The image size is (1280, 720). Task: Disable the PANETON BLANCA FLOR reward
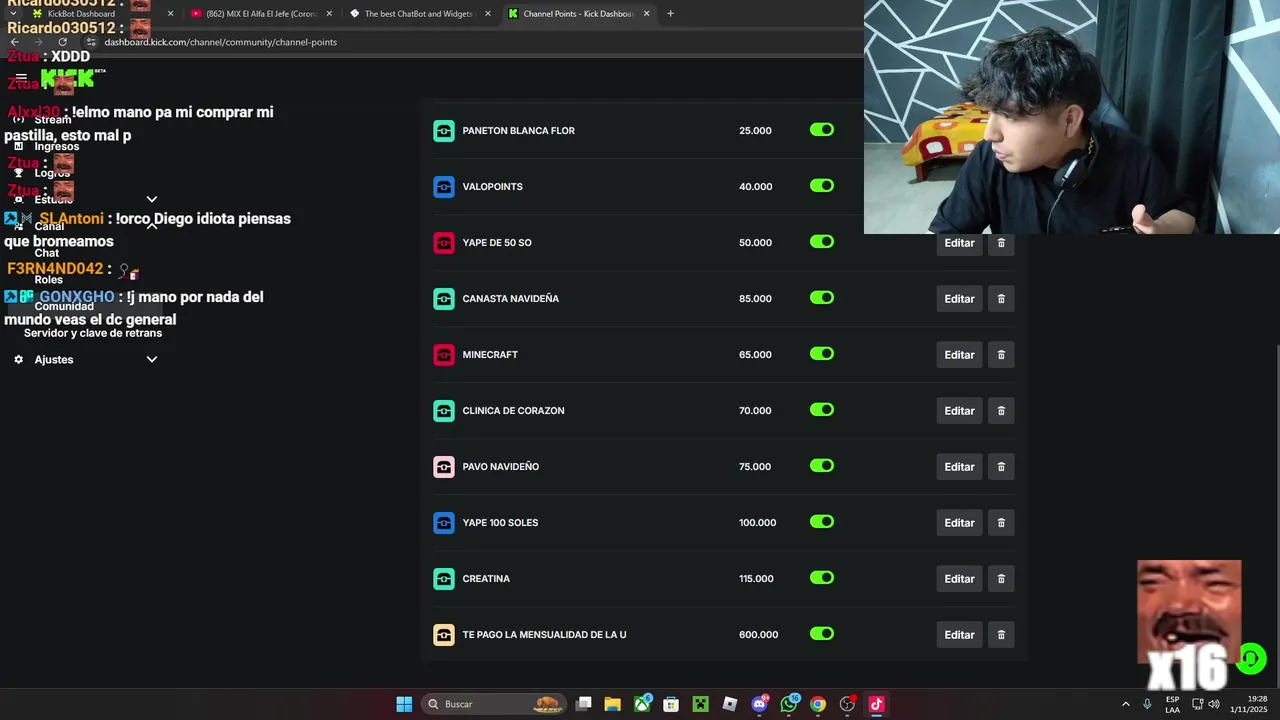click(822, 130)
